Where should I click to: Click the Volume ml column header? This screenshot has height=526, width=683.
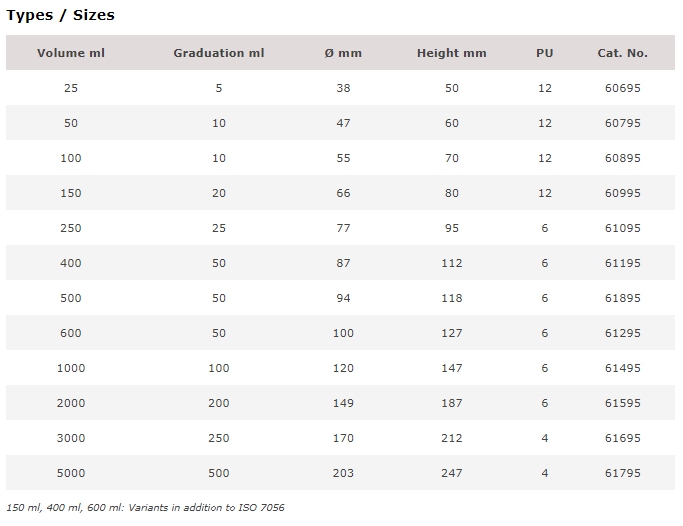tap(71, 53)
